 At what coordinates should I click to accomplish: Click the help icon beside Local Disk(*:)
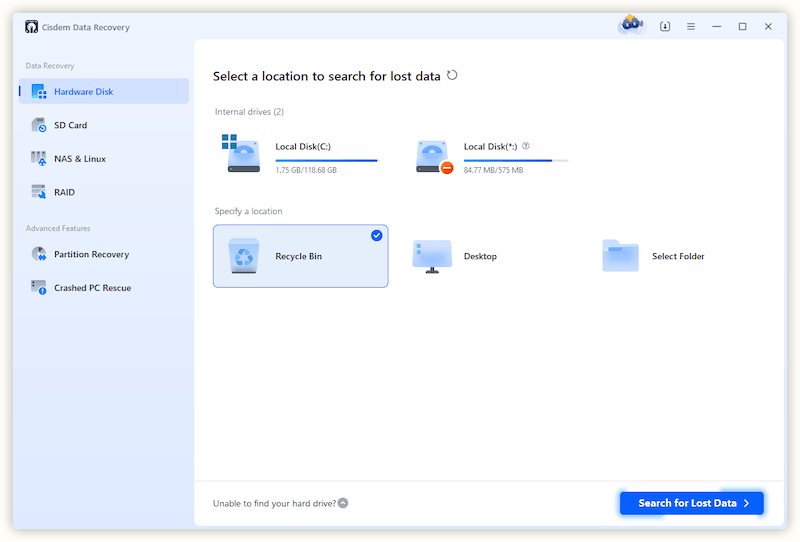tap(526, 146)
